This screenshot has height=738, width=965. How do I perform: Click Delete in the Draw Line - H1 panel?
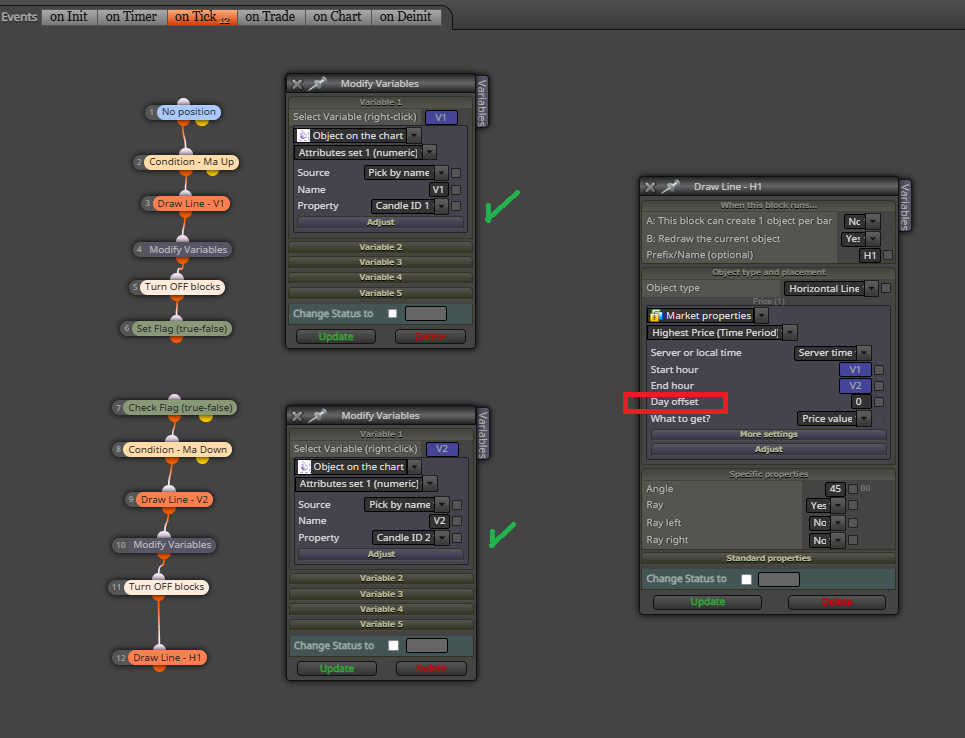(x=836, y=602)
